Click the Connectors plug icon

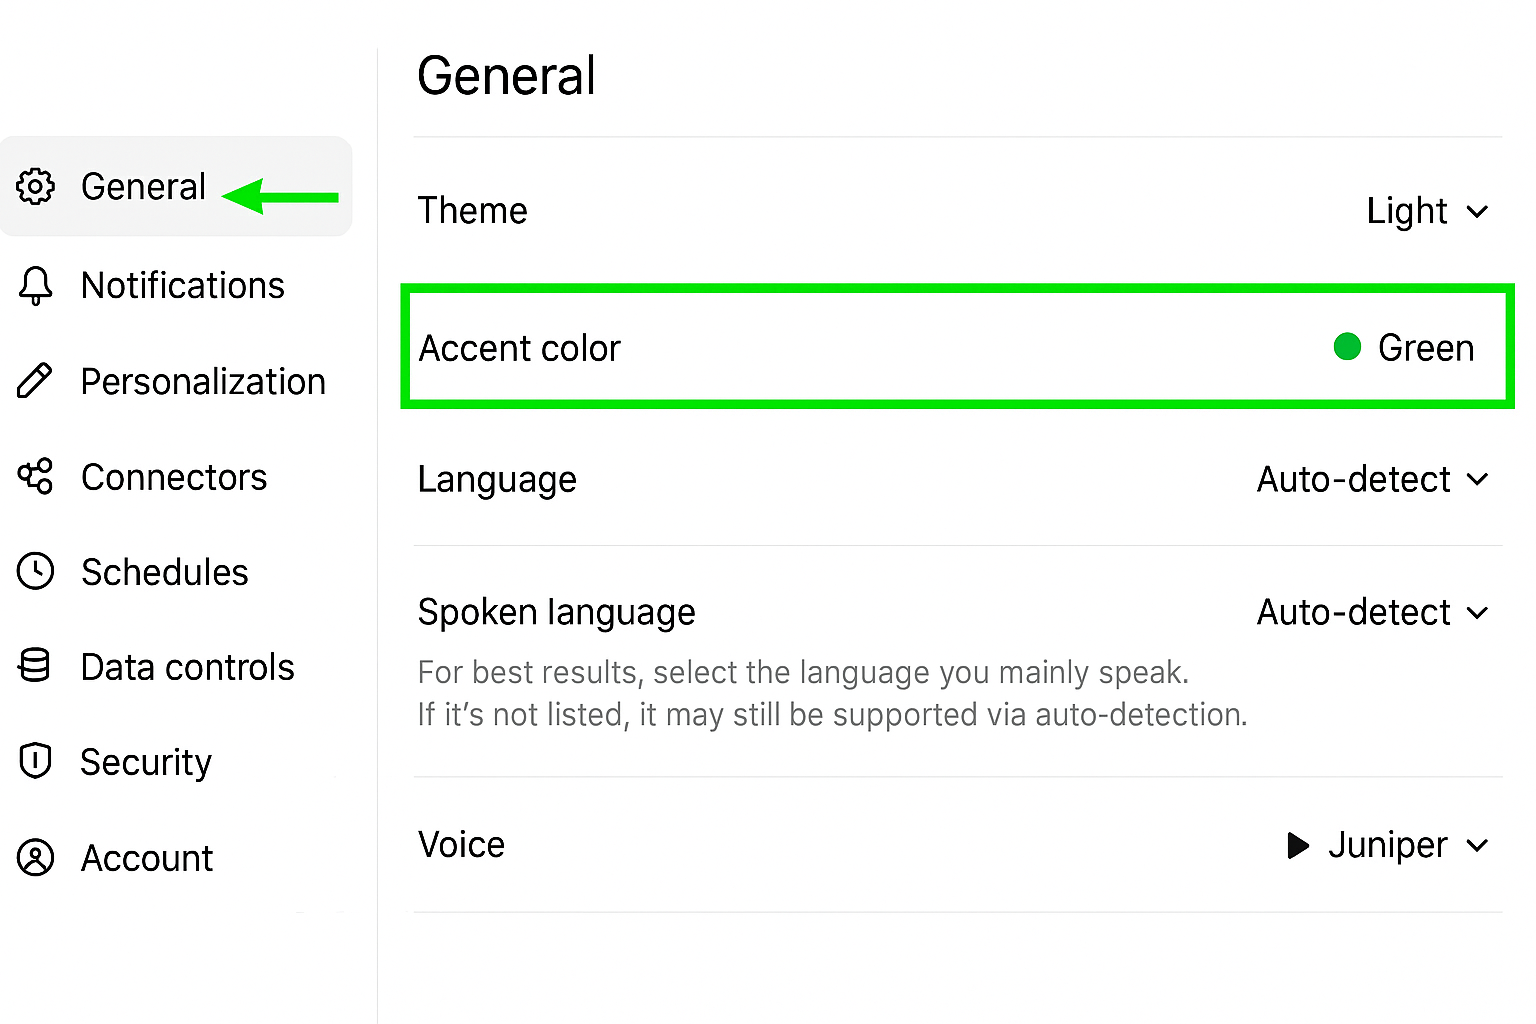point(36,477)
